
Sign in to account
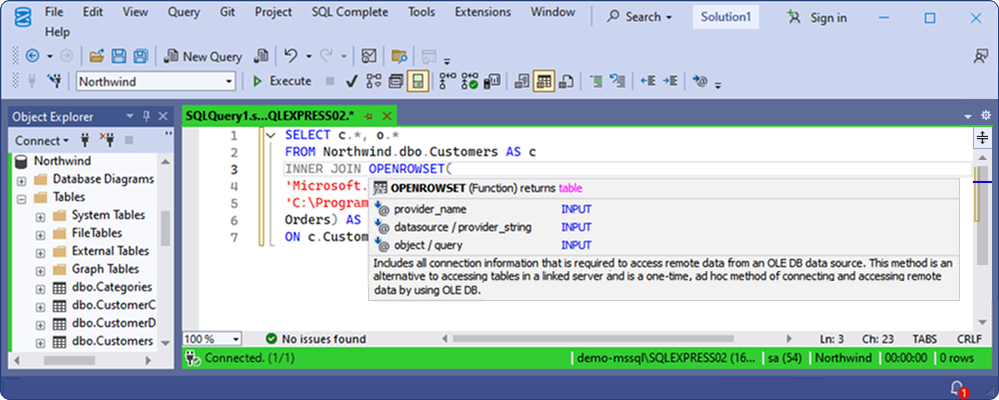point(817,18)
